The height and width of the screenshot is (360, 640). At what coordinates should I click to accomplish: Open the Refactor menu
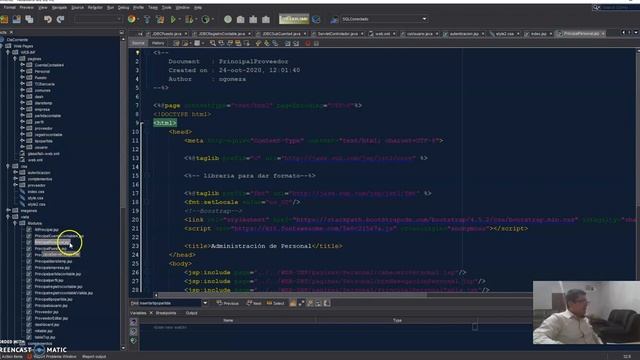(95, 7)
